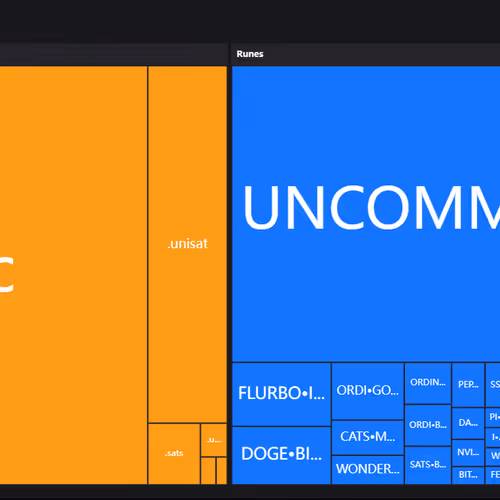Choose the NVI... rune tile
Image resolution: width=500 pixels, height=500 pixels.
pos(468,453)
